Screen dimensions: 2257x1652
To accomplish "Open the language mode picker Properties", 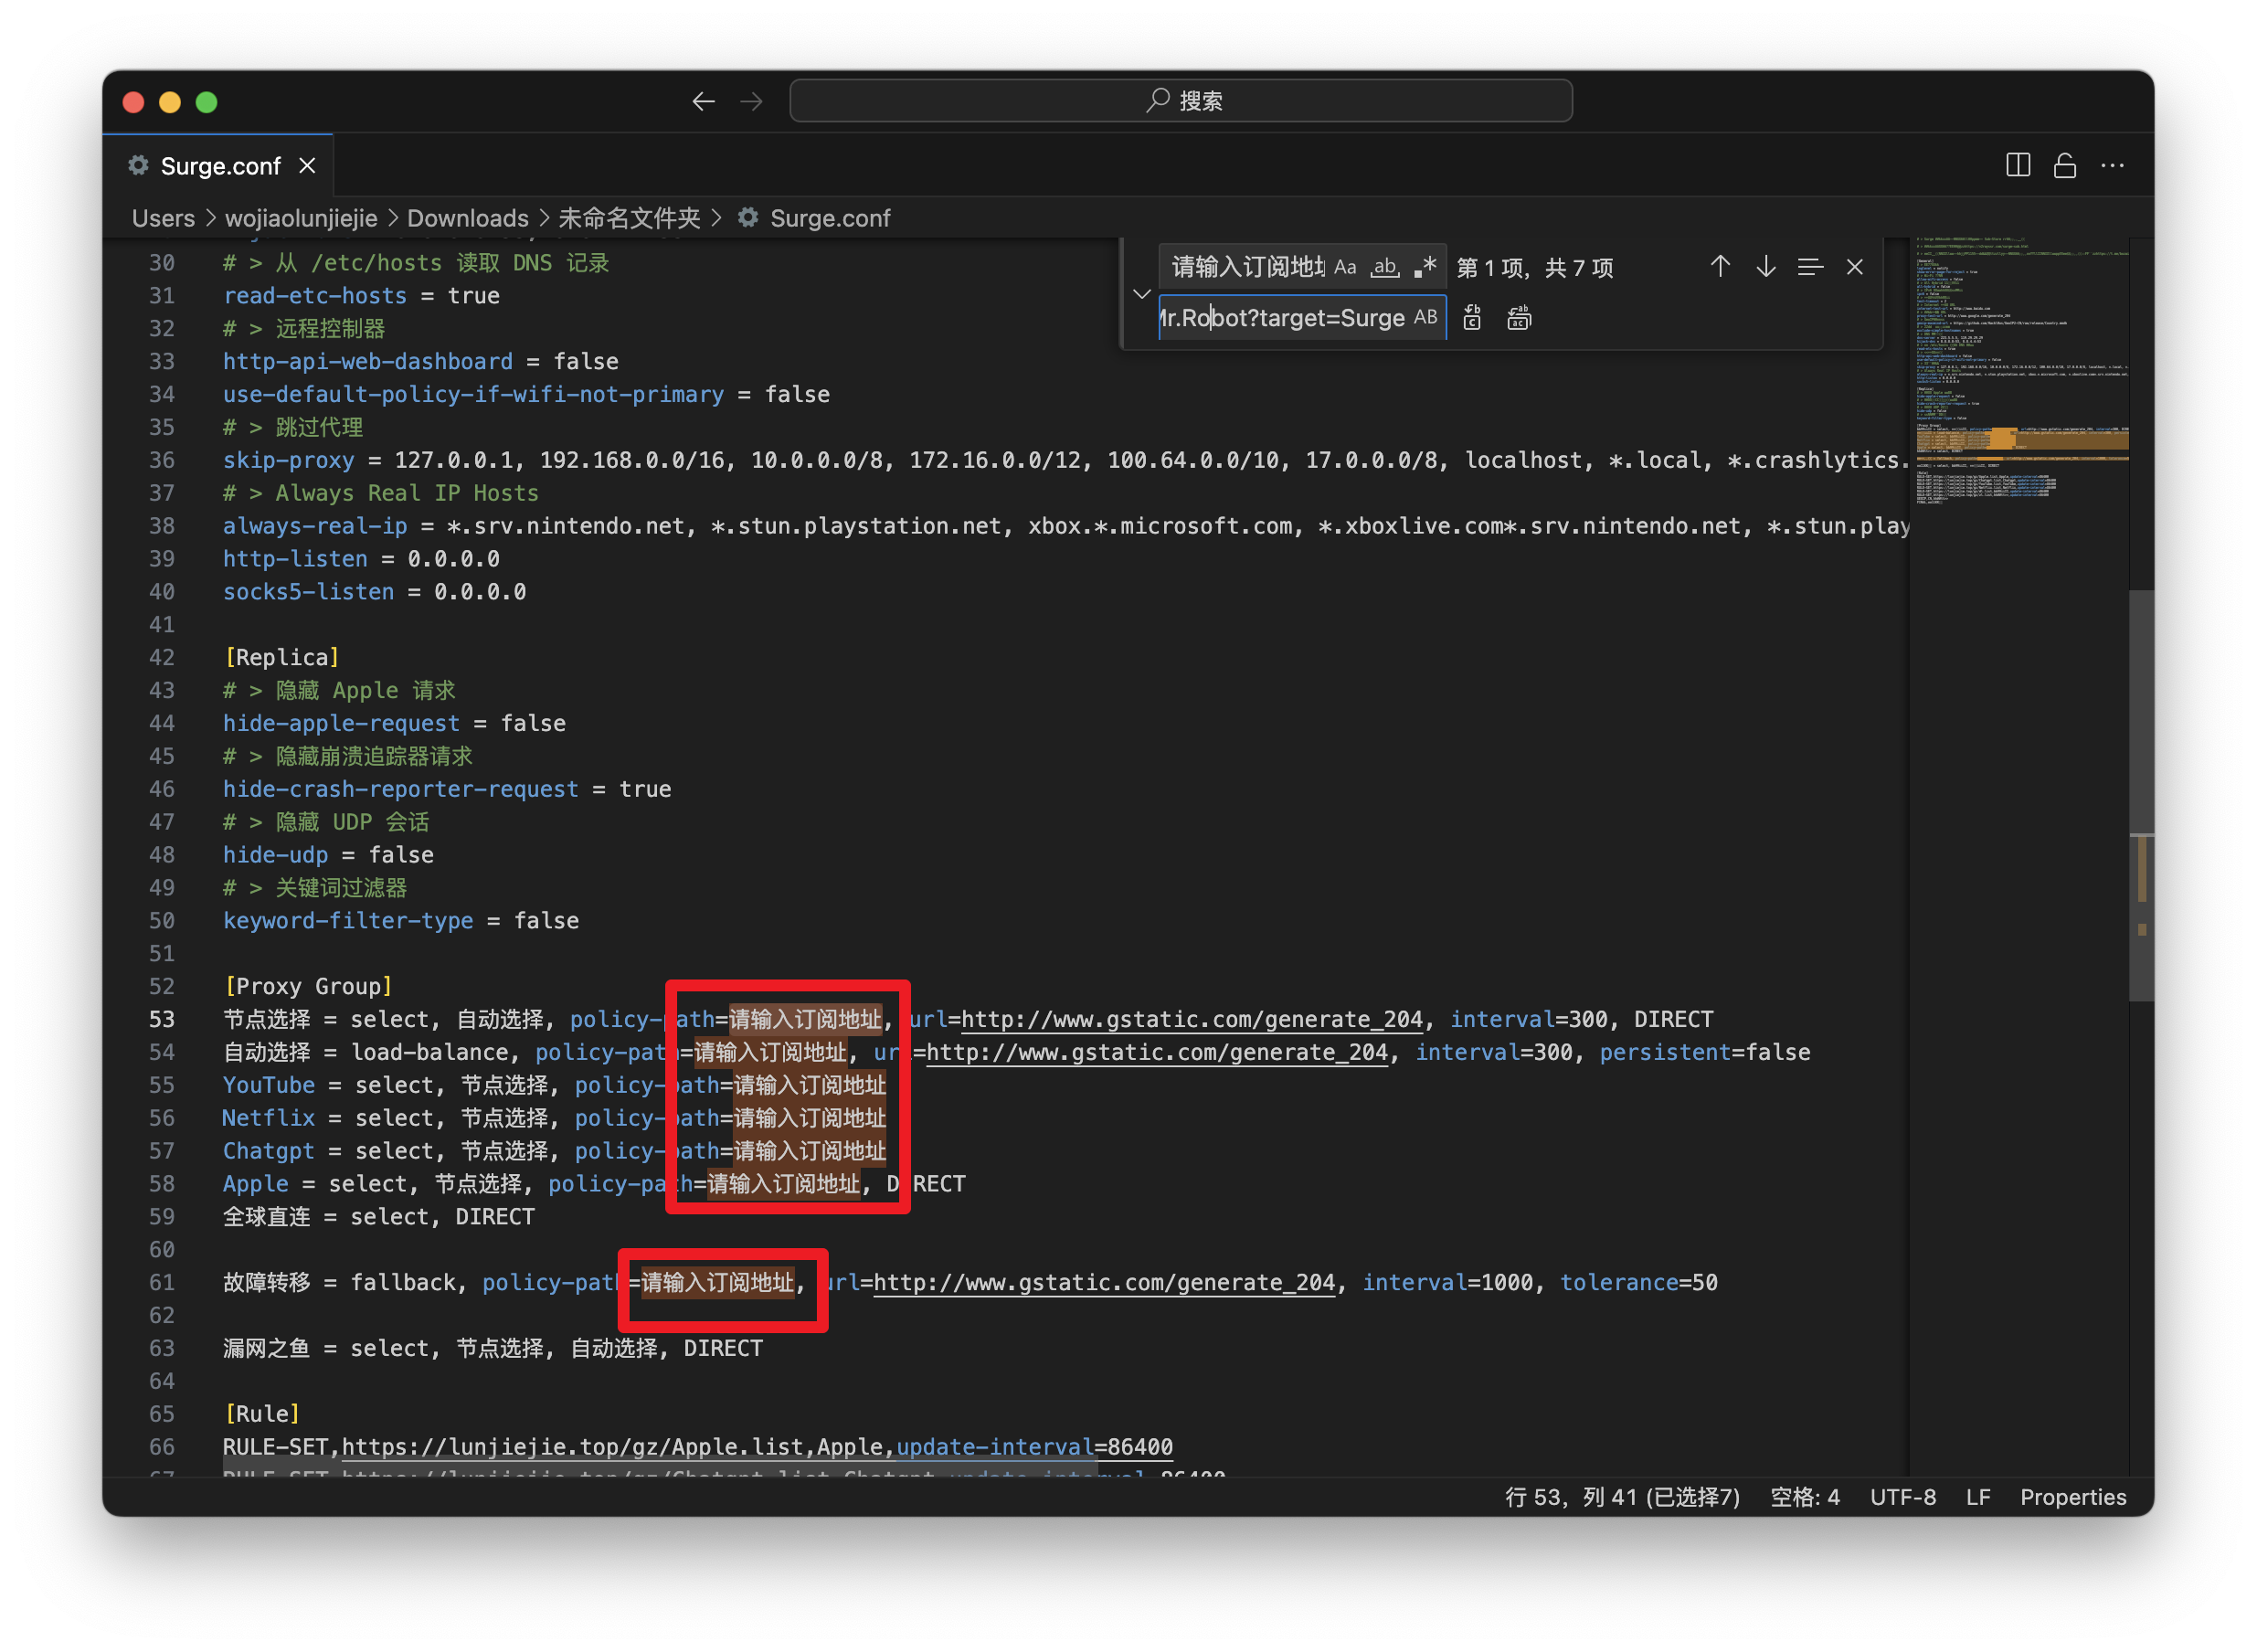I will point(2072,1497).
